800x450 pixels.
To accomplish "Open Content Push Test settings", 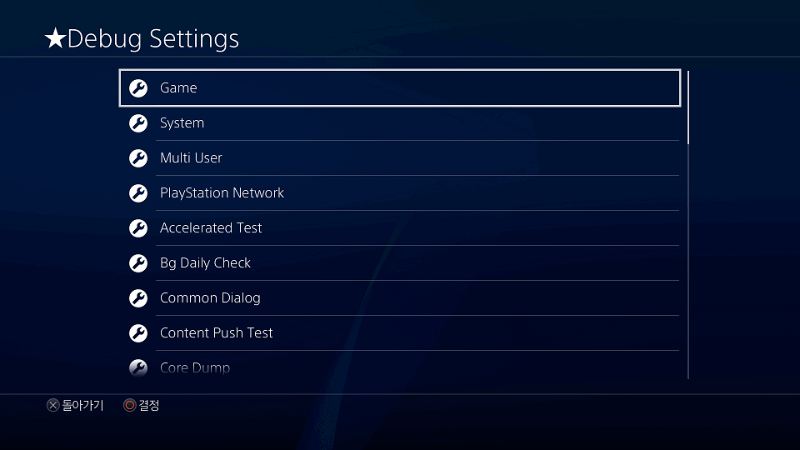I will (x=399, y=333).
